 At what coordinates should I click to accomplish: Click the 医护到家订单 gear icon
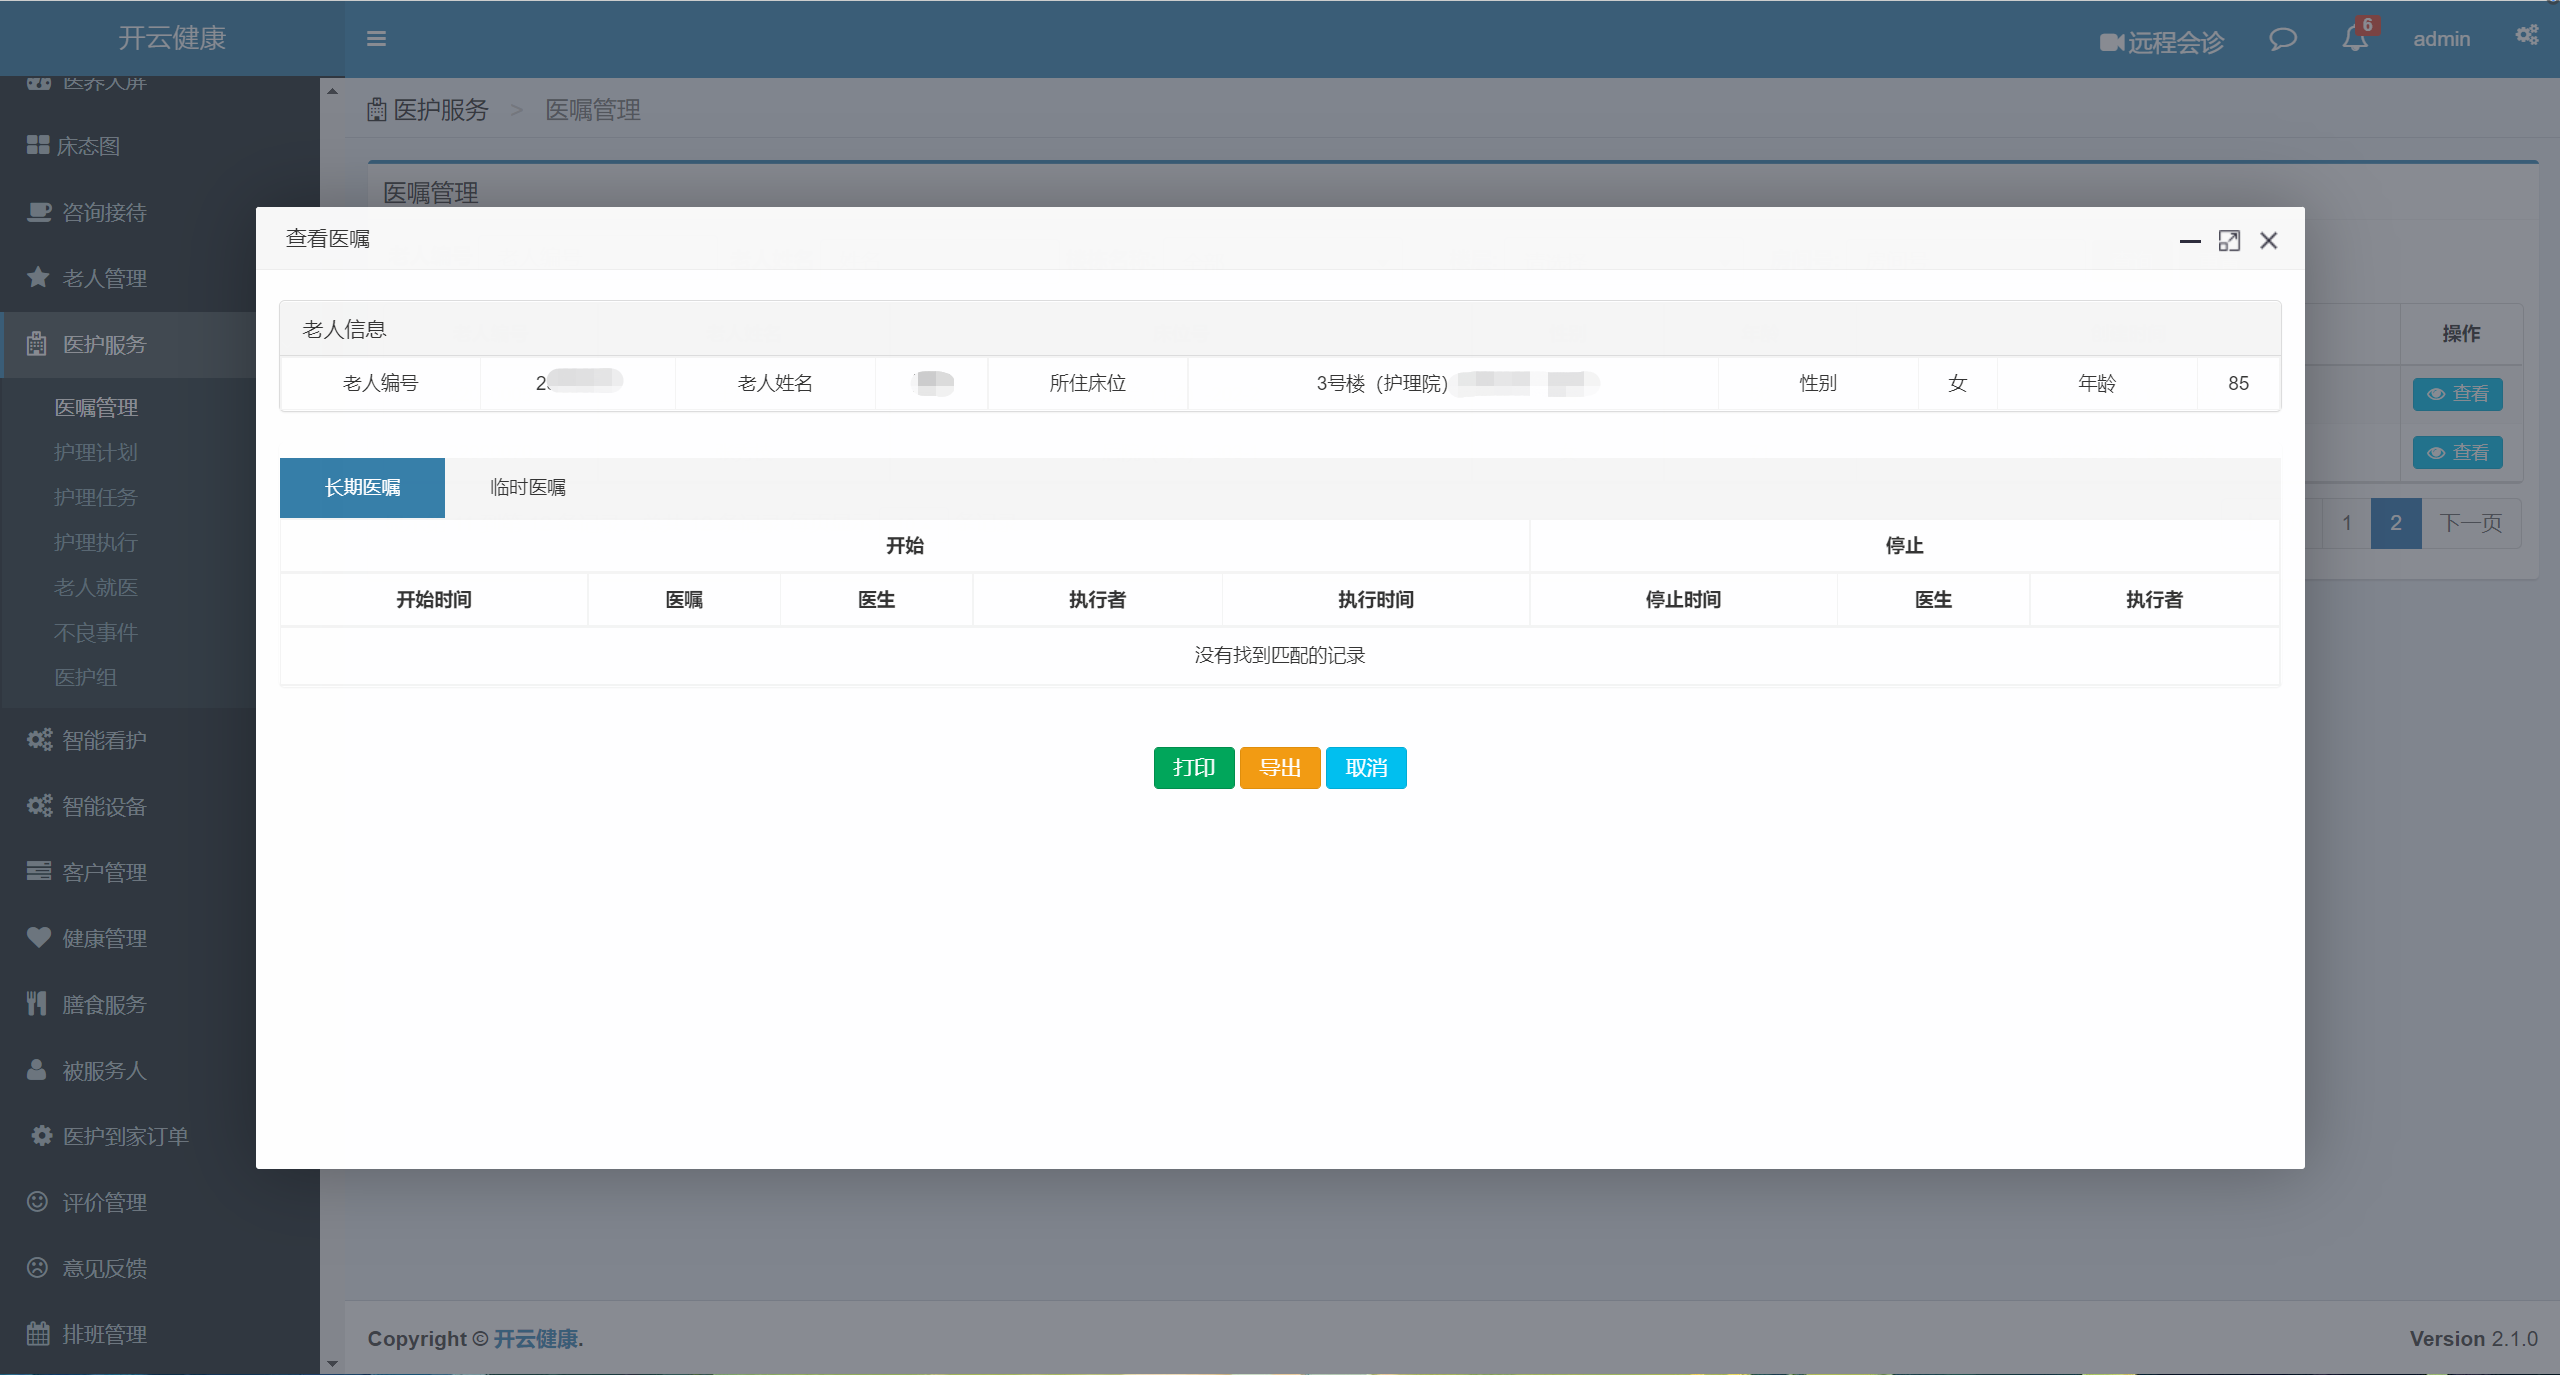(41, 1136)
